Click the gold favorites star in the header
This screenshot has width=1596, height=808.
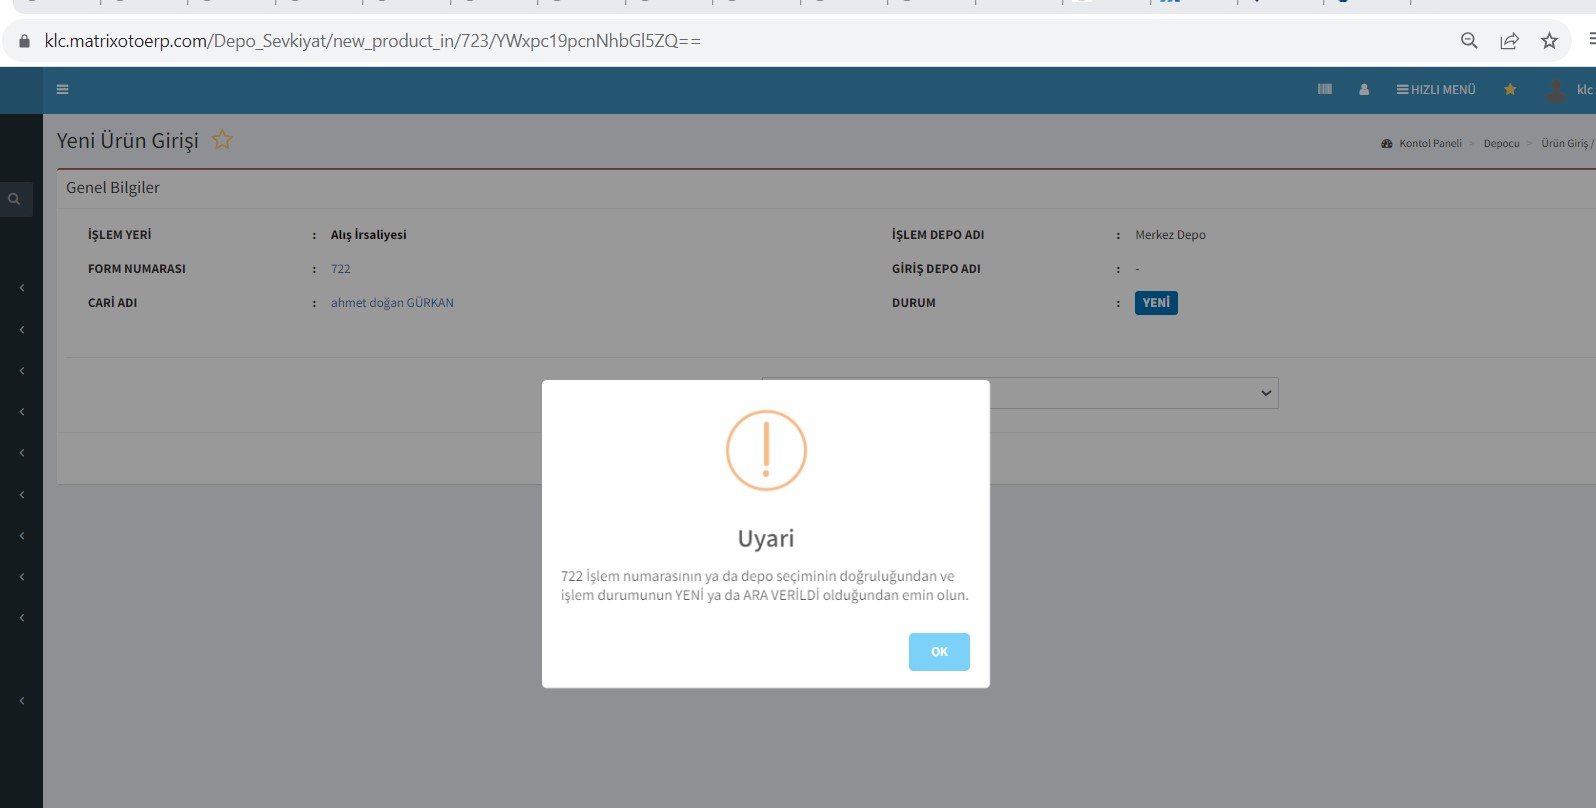click(1510, 90)
